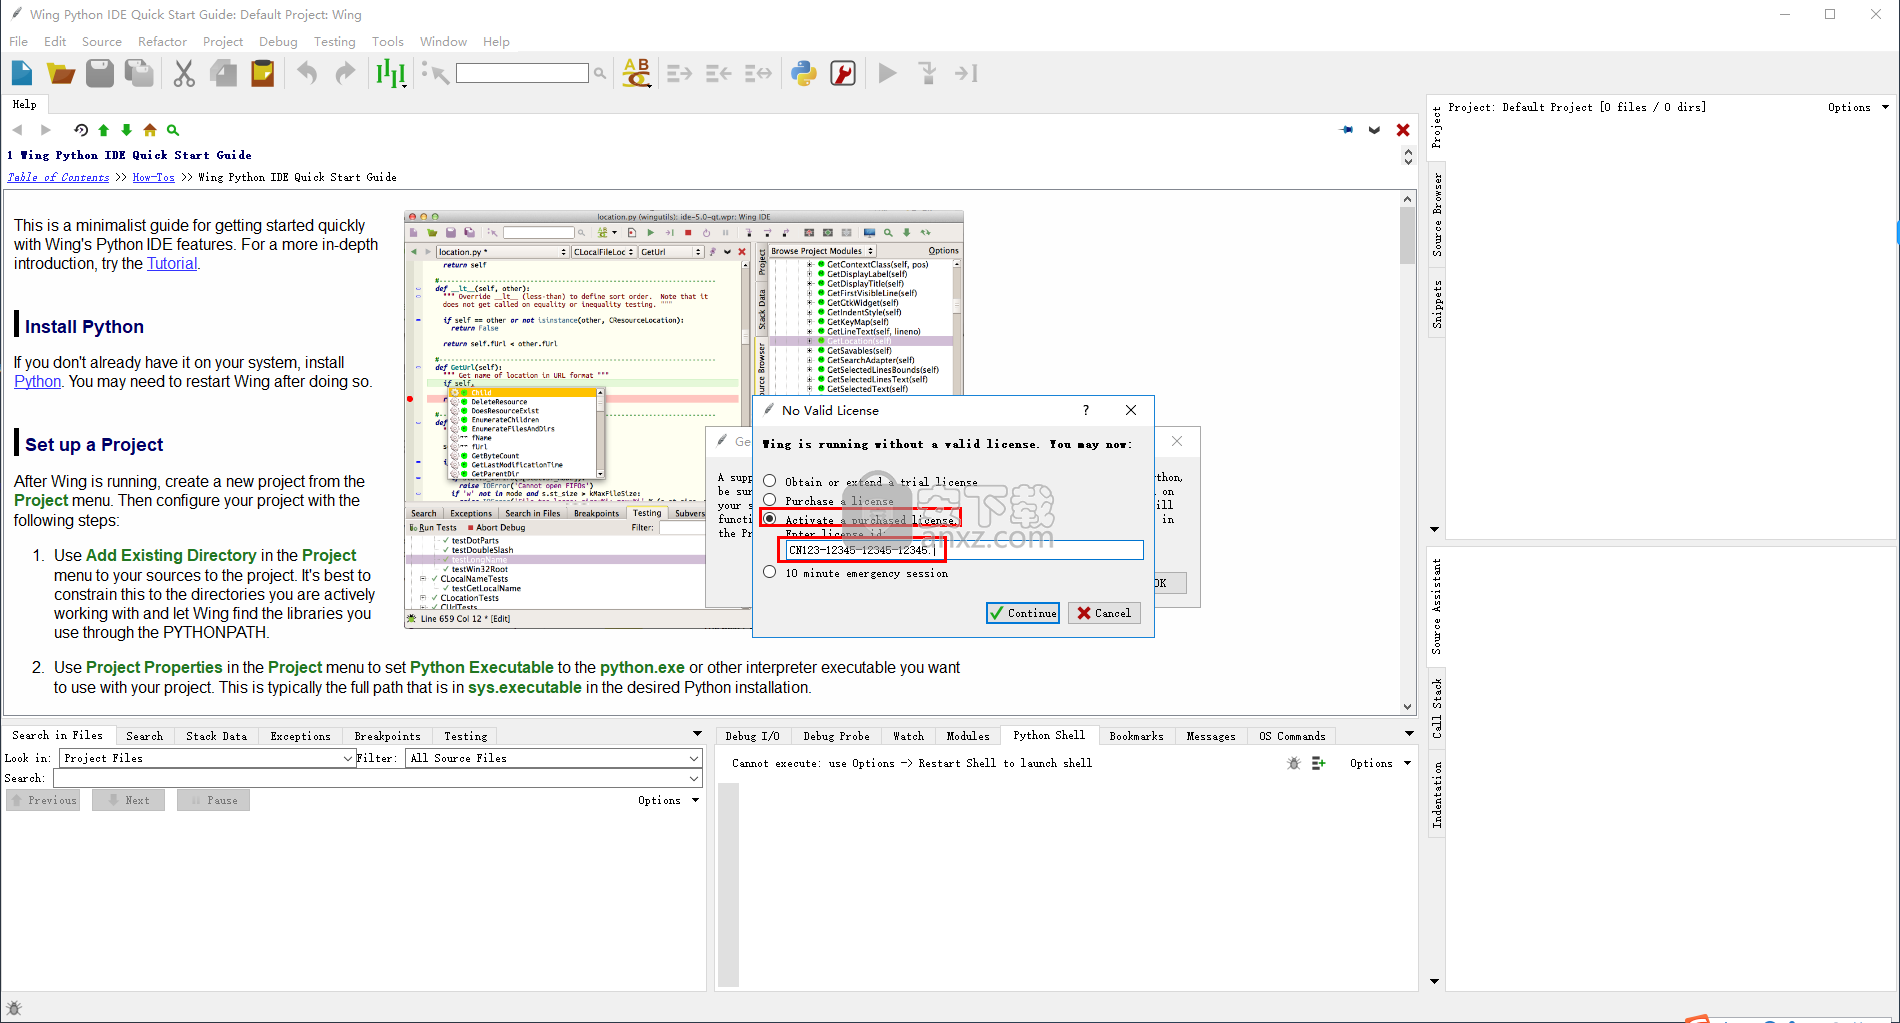Click the toolbar search input field

(x=522, y=73)
